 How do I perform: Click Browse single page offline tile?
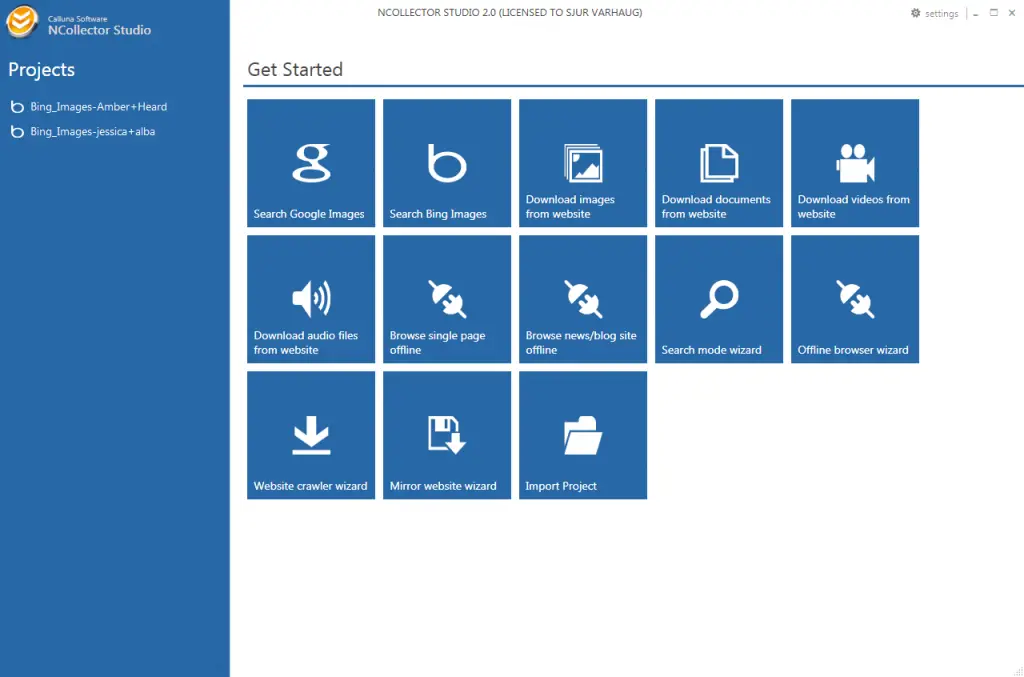[x=446, y=299]
